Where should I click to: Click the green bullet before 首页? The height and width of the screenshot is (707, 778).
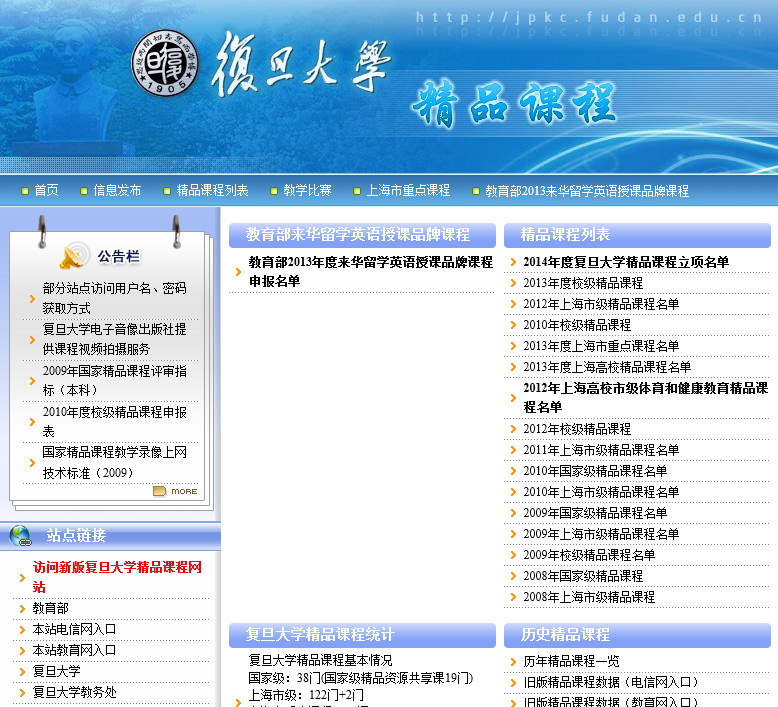25,191
